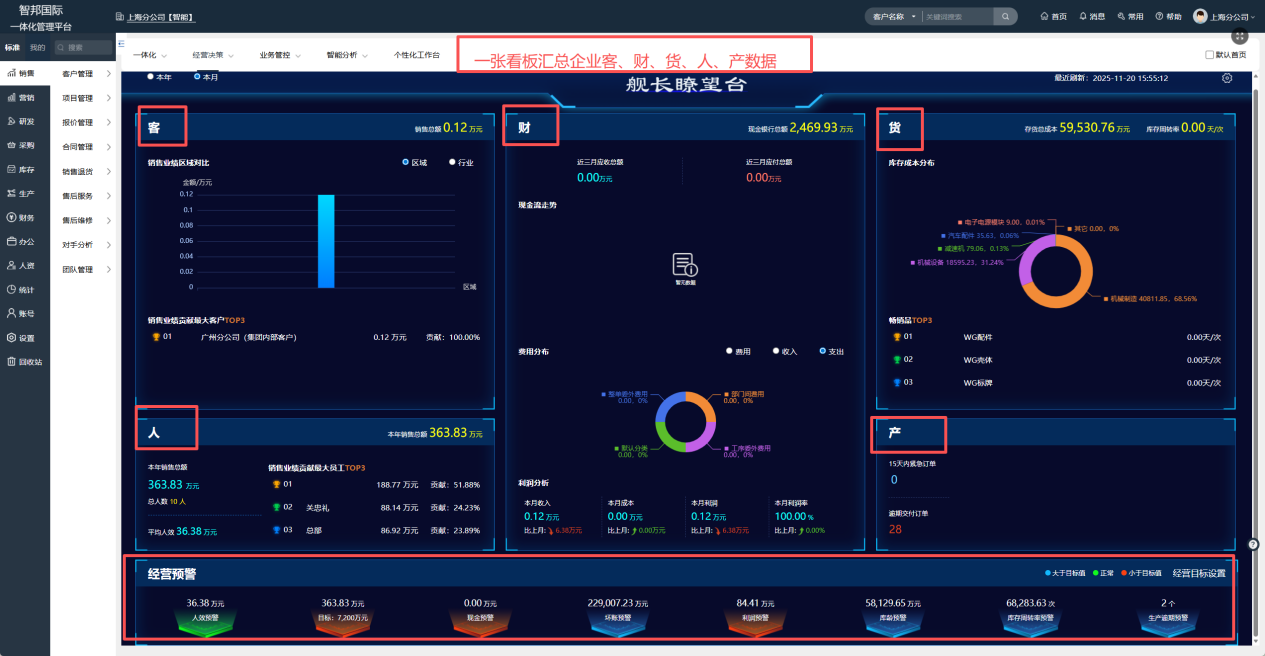The height and width of the screenshot is (656, 1265).
Task: Select the 本年 radio button
Action: click(x=151, y=77)
